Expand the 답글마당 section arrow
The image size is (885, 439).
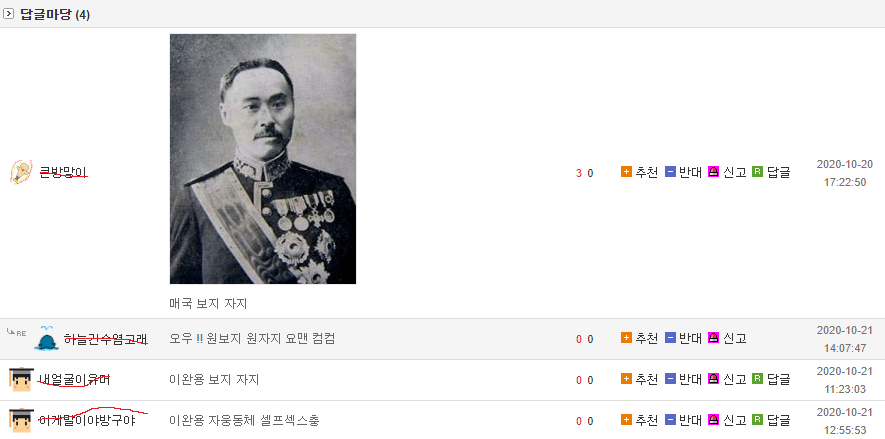[x=8, y=14]
